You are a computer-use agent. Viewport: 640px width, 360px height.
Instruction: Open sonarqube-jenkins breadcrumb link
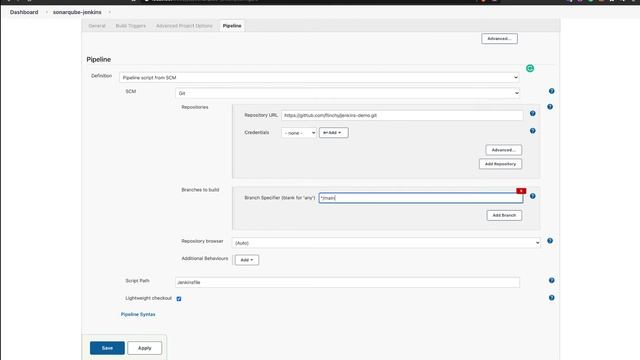(77, 12)
